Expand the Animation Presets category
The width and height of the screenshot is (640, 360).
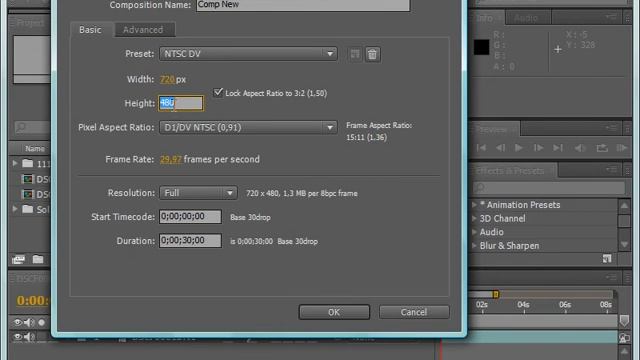click(x=474, y=204)
